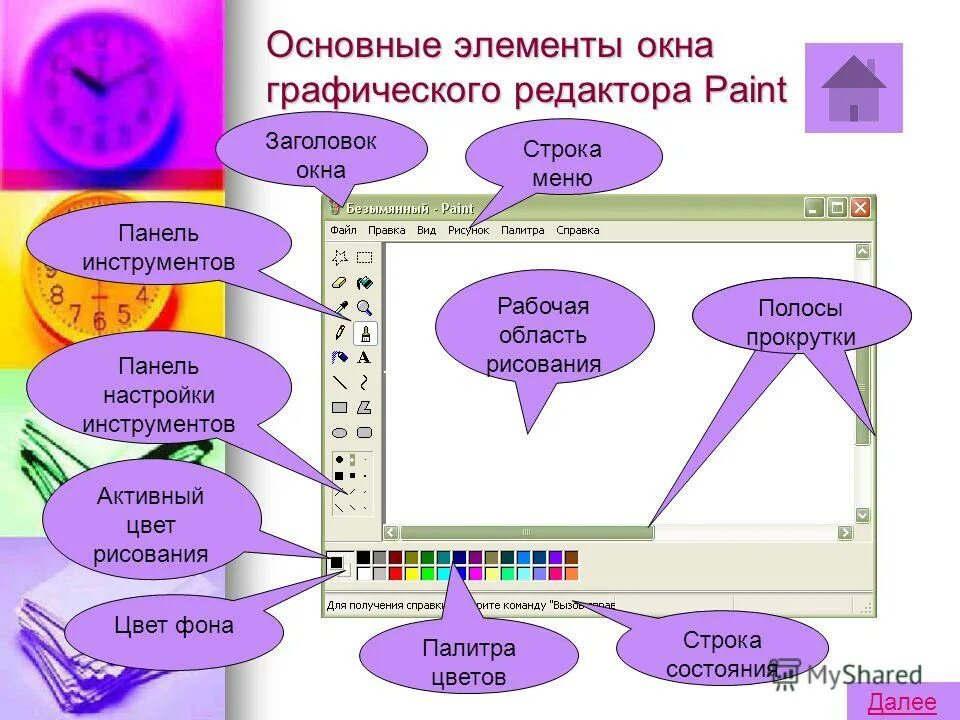Screen dimensions: 960x720
Task: Select the Polygon shape tool
Action: pyautogui.click(x=365, y=407)
